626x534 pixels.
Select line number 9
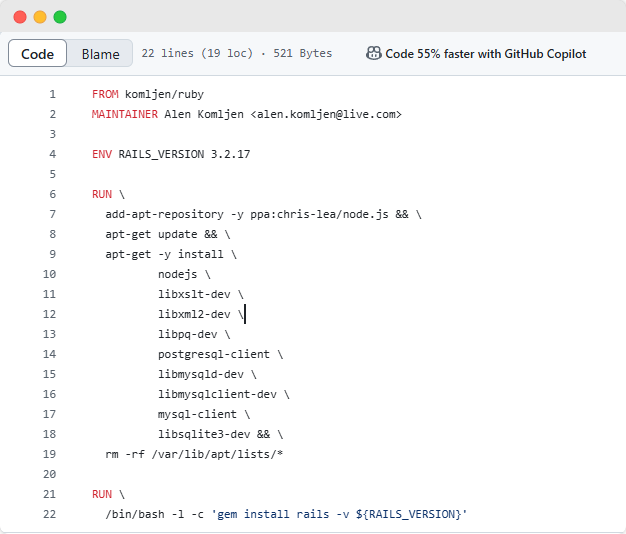click(53, 254)
